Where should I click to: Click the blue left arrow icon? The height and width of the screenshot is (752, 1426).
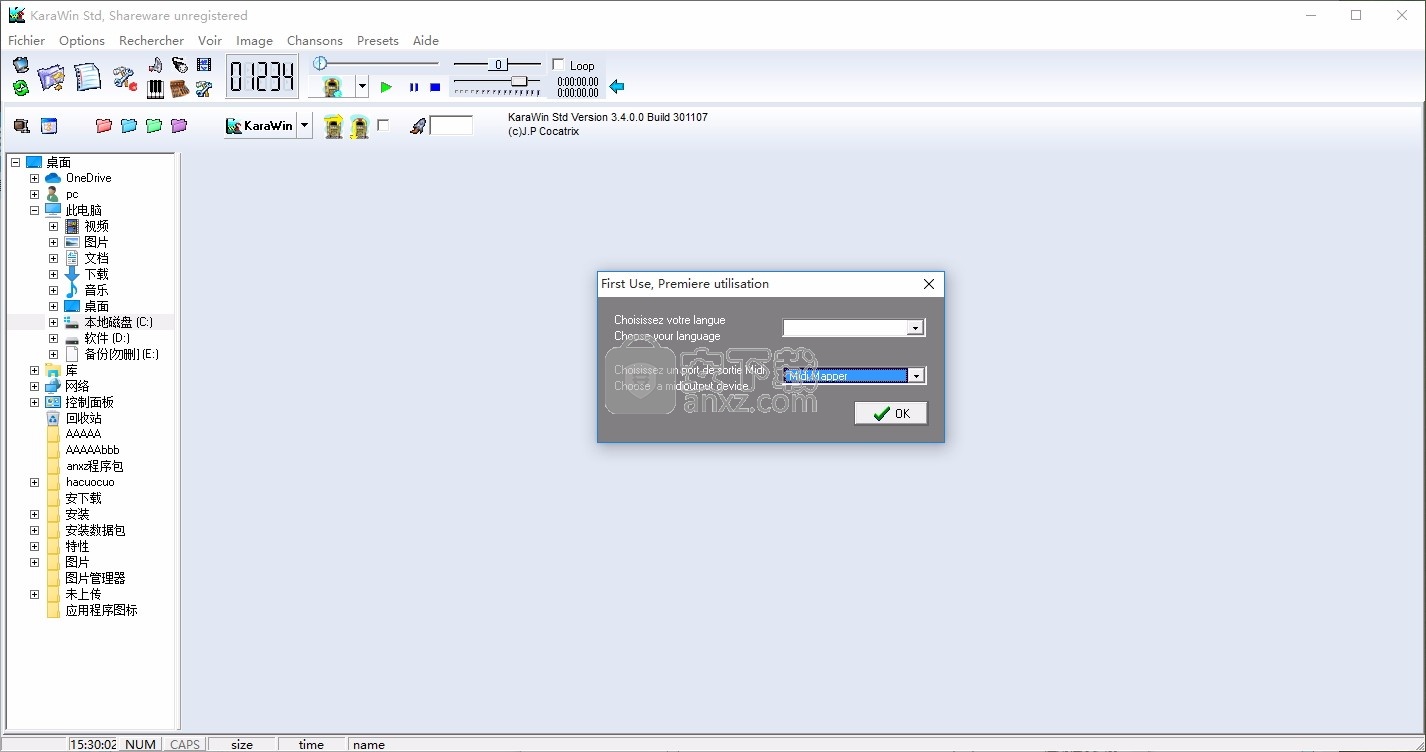coord(617,86)
